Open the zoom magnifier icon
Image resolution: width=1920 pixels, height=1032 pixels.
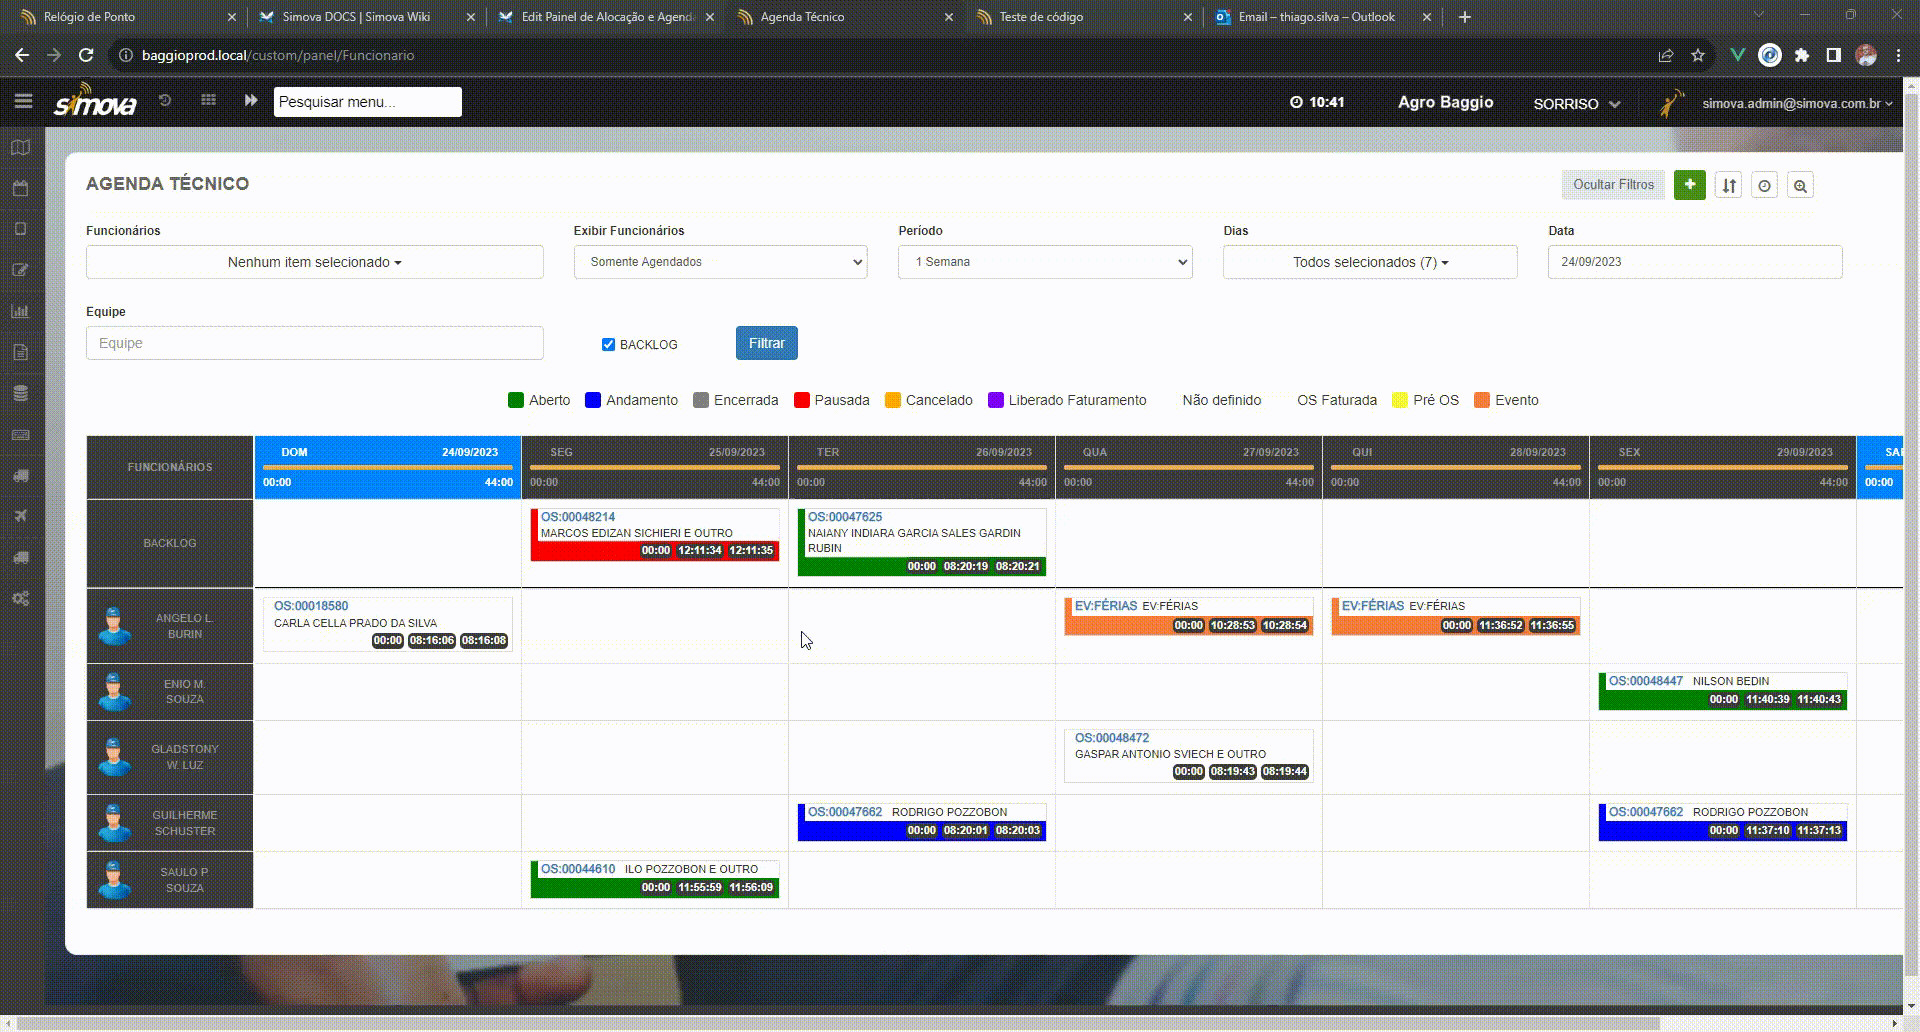(x=1800, y=186)
